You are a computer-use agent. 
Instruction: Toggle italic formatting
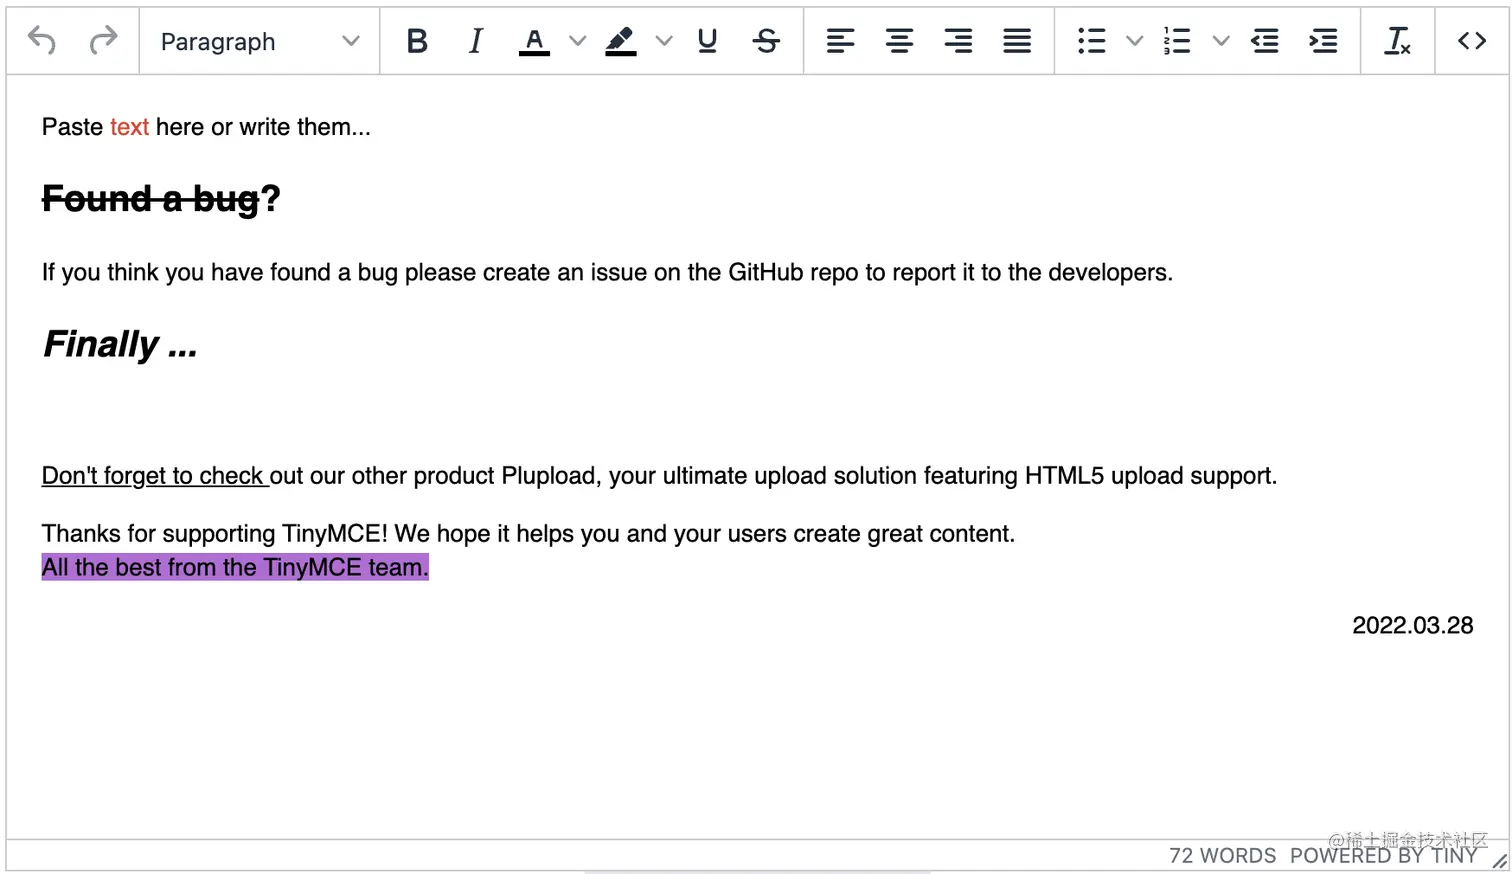point(476,41)
